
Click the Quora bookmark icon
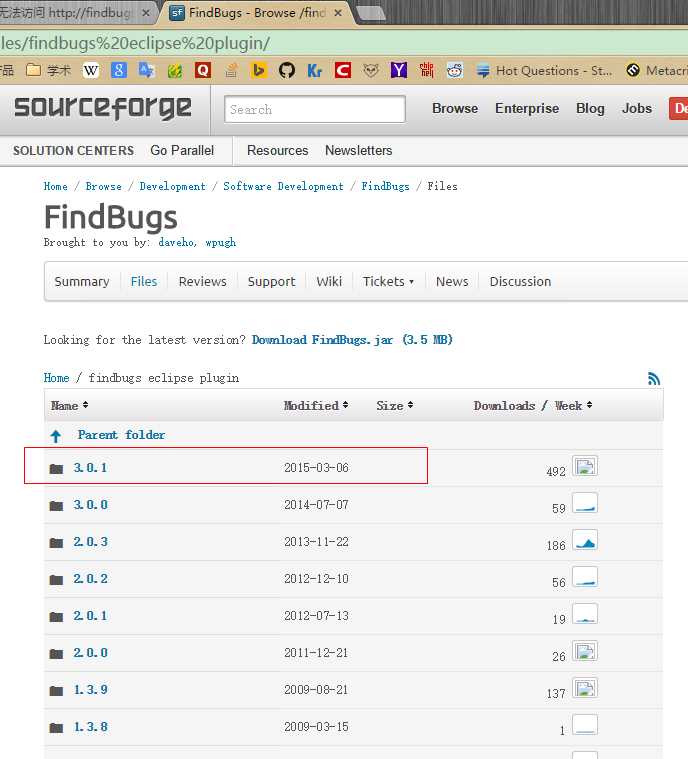tap(203, 70)
